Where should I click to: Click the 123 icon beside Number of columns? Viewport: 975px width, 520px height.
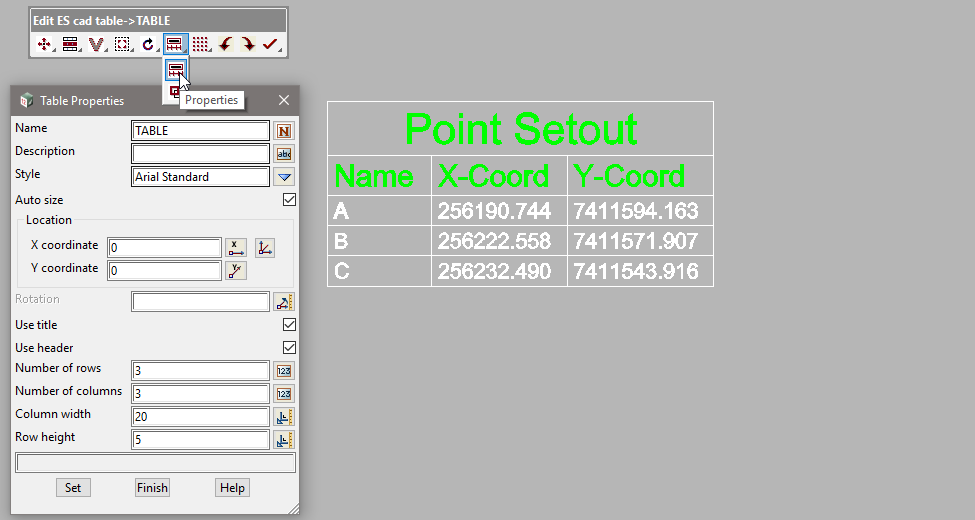284,394
